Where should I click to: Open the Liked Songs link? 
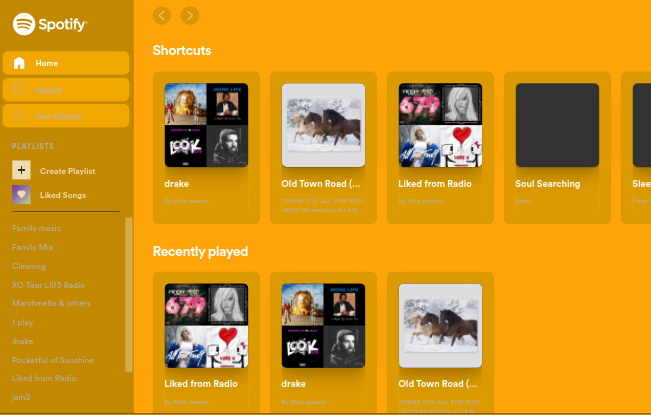[63, 195]
